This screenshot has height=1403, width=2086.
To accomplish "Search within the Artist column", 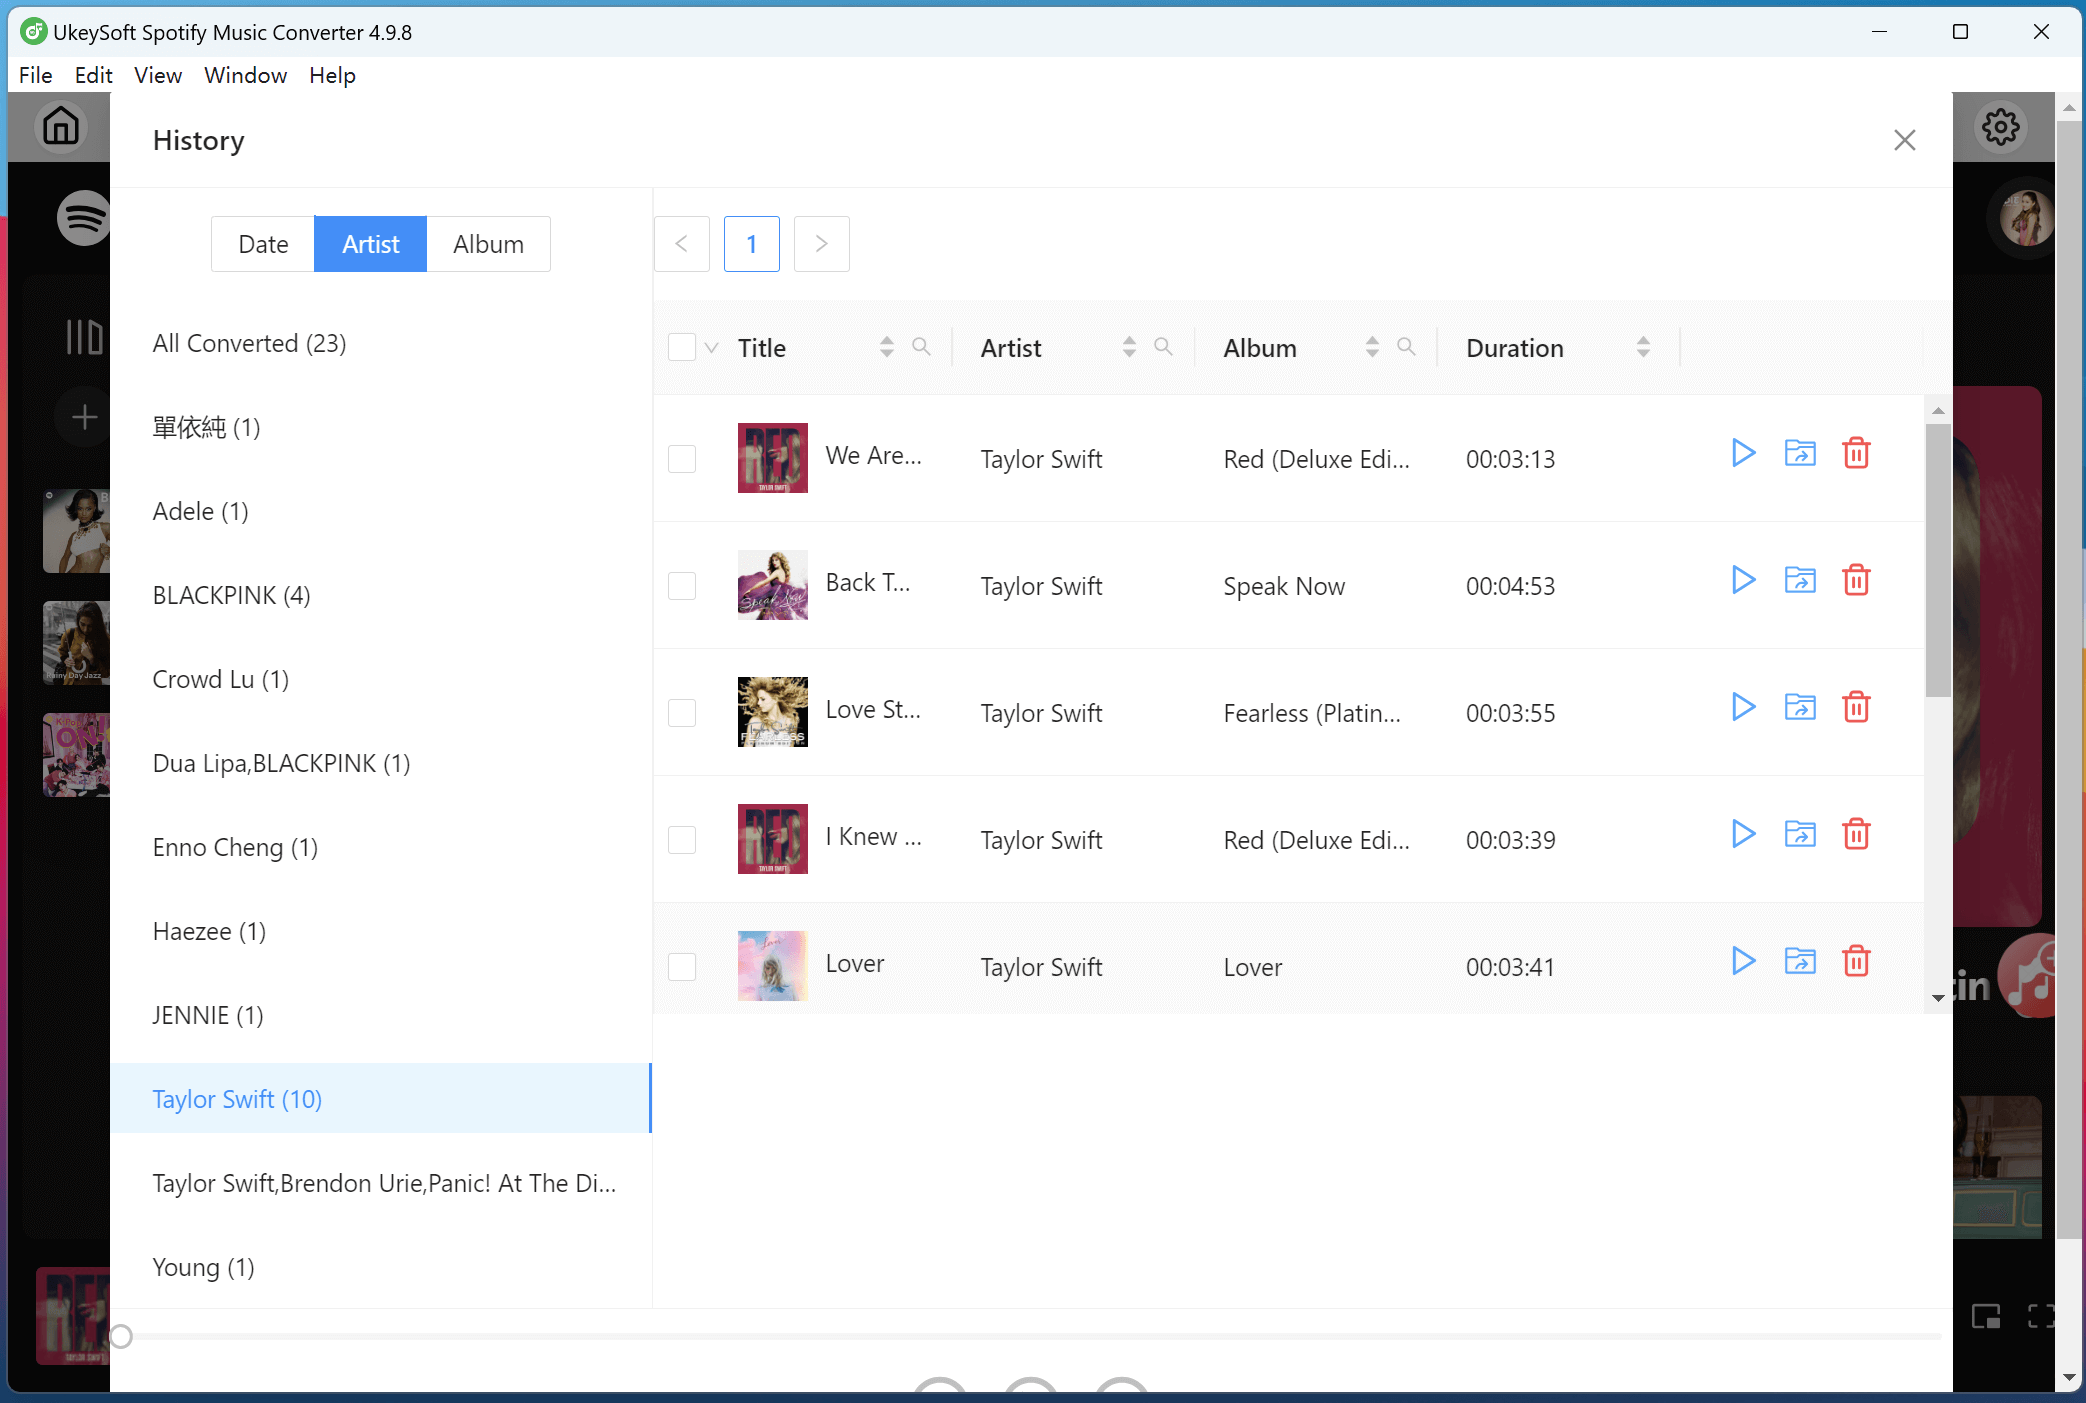I will click(1163, 347).
